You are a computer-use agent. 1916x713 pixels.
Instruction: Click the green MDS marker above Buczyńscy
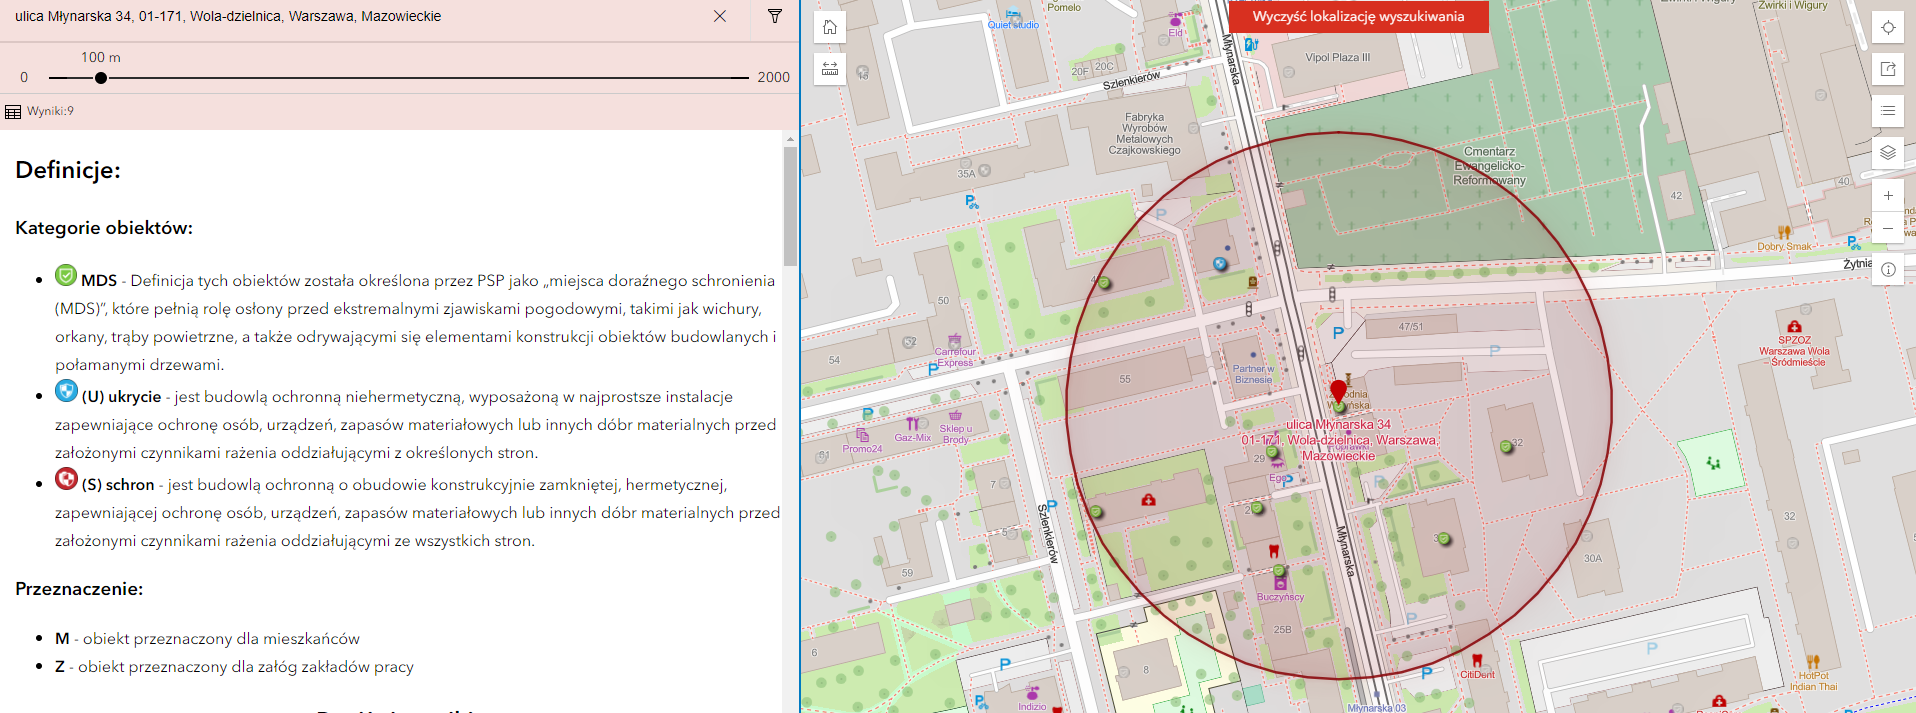click(x=1278, y=571)
